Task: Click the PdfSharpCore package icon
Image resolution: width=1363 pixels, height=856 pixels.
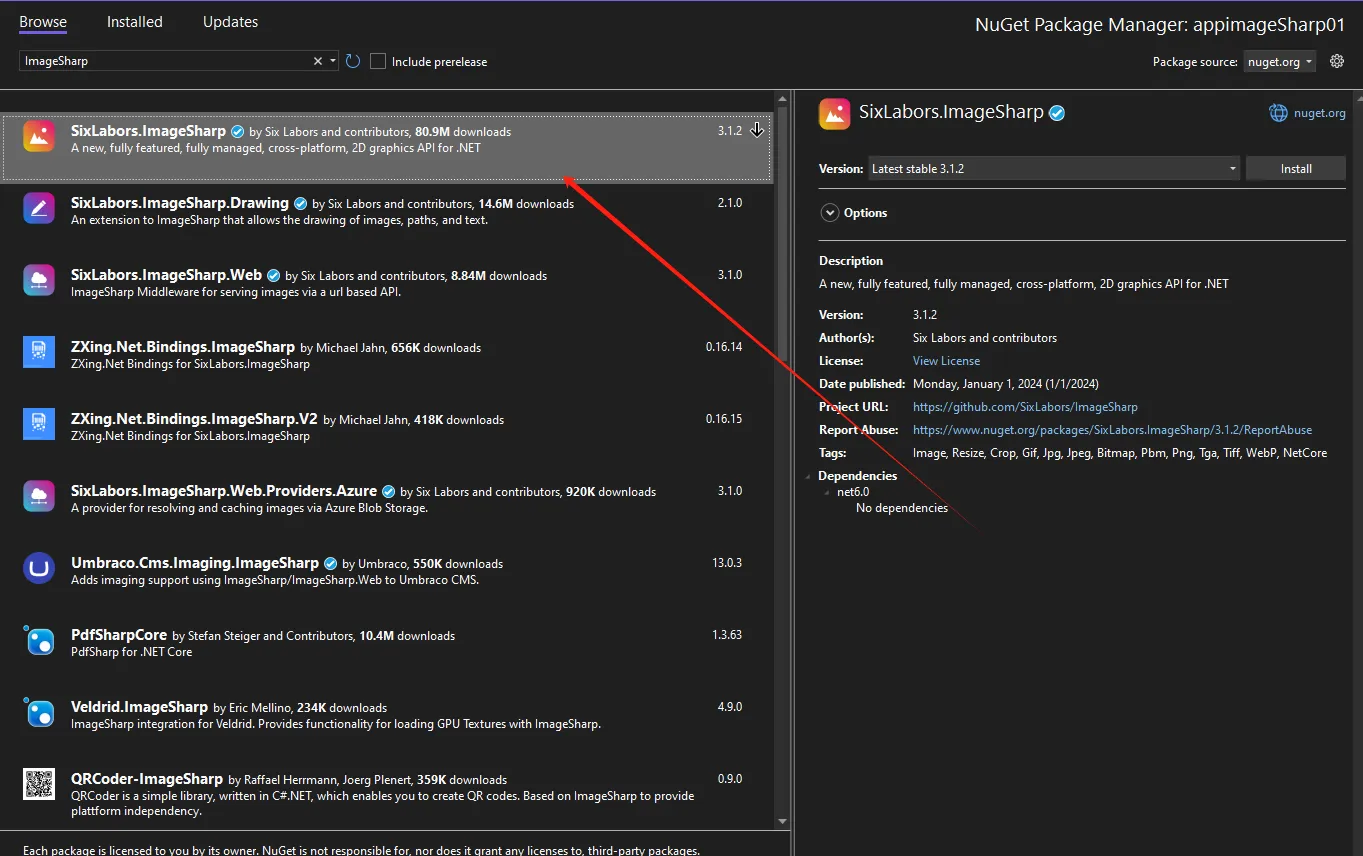Action: [x=39, y=640]
